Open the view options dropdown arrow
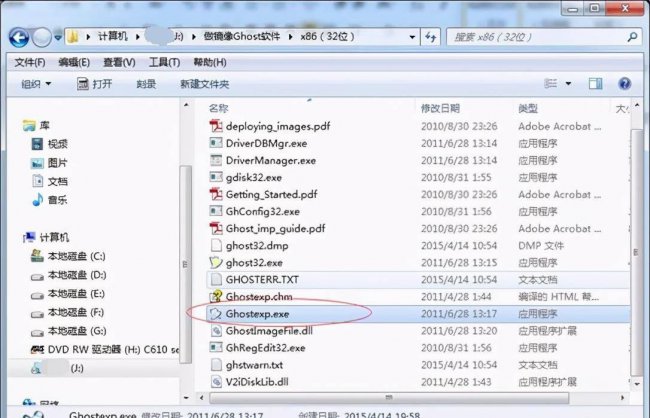Screen dimensions: 650x418 (568, 84)
